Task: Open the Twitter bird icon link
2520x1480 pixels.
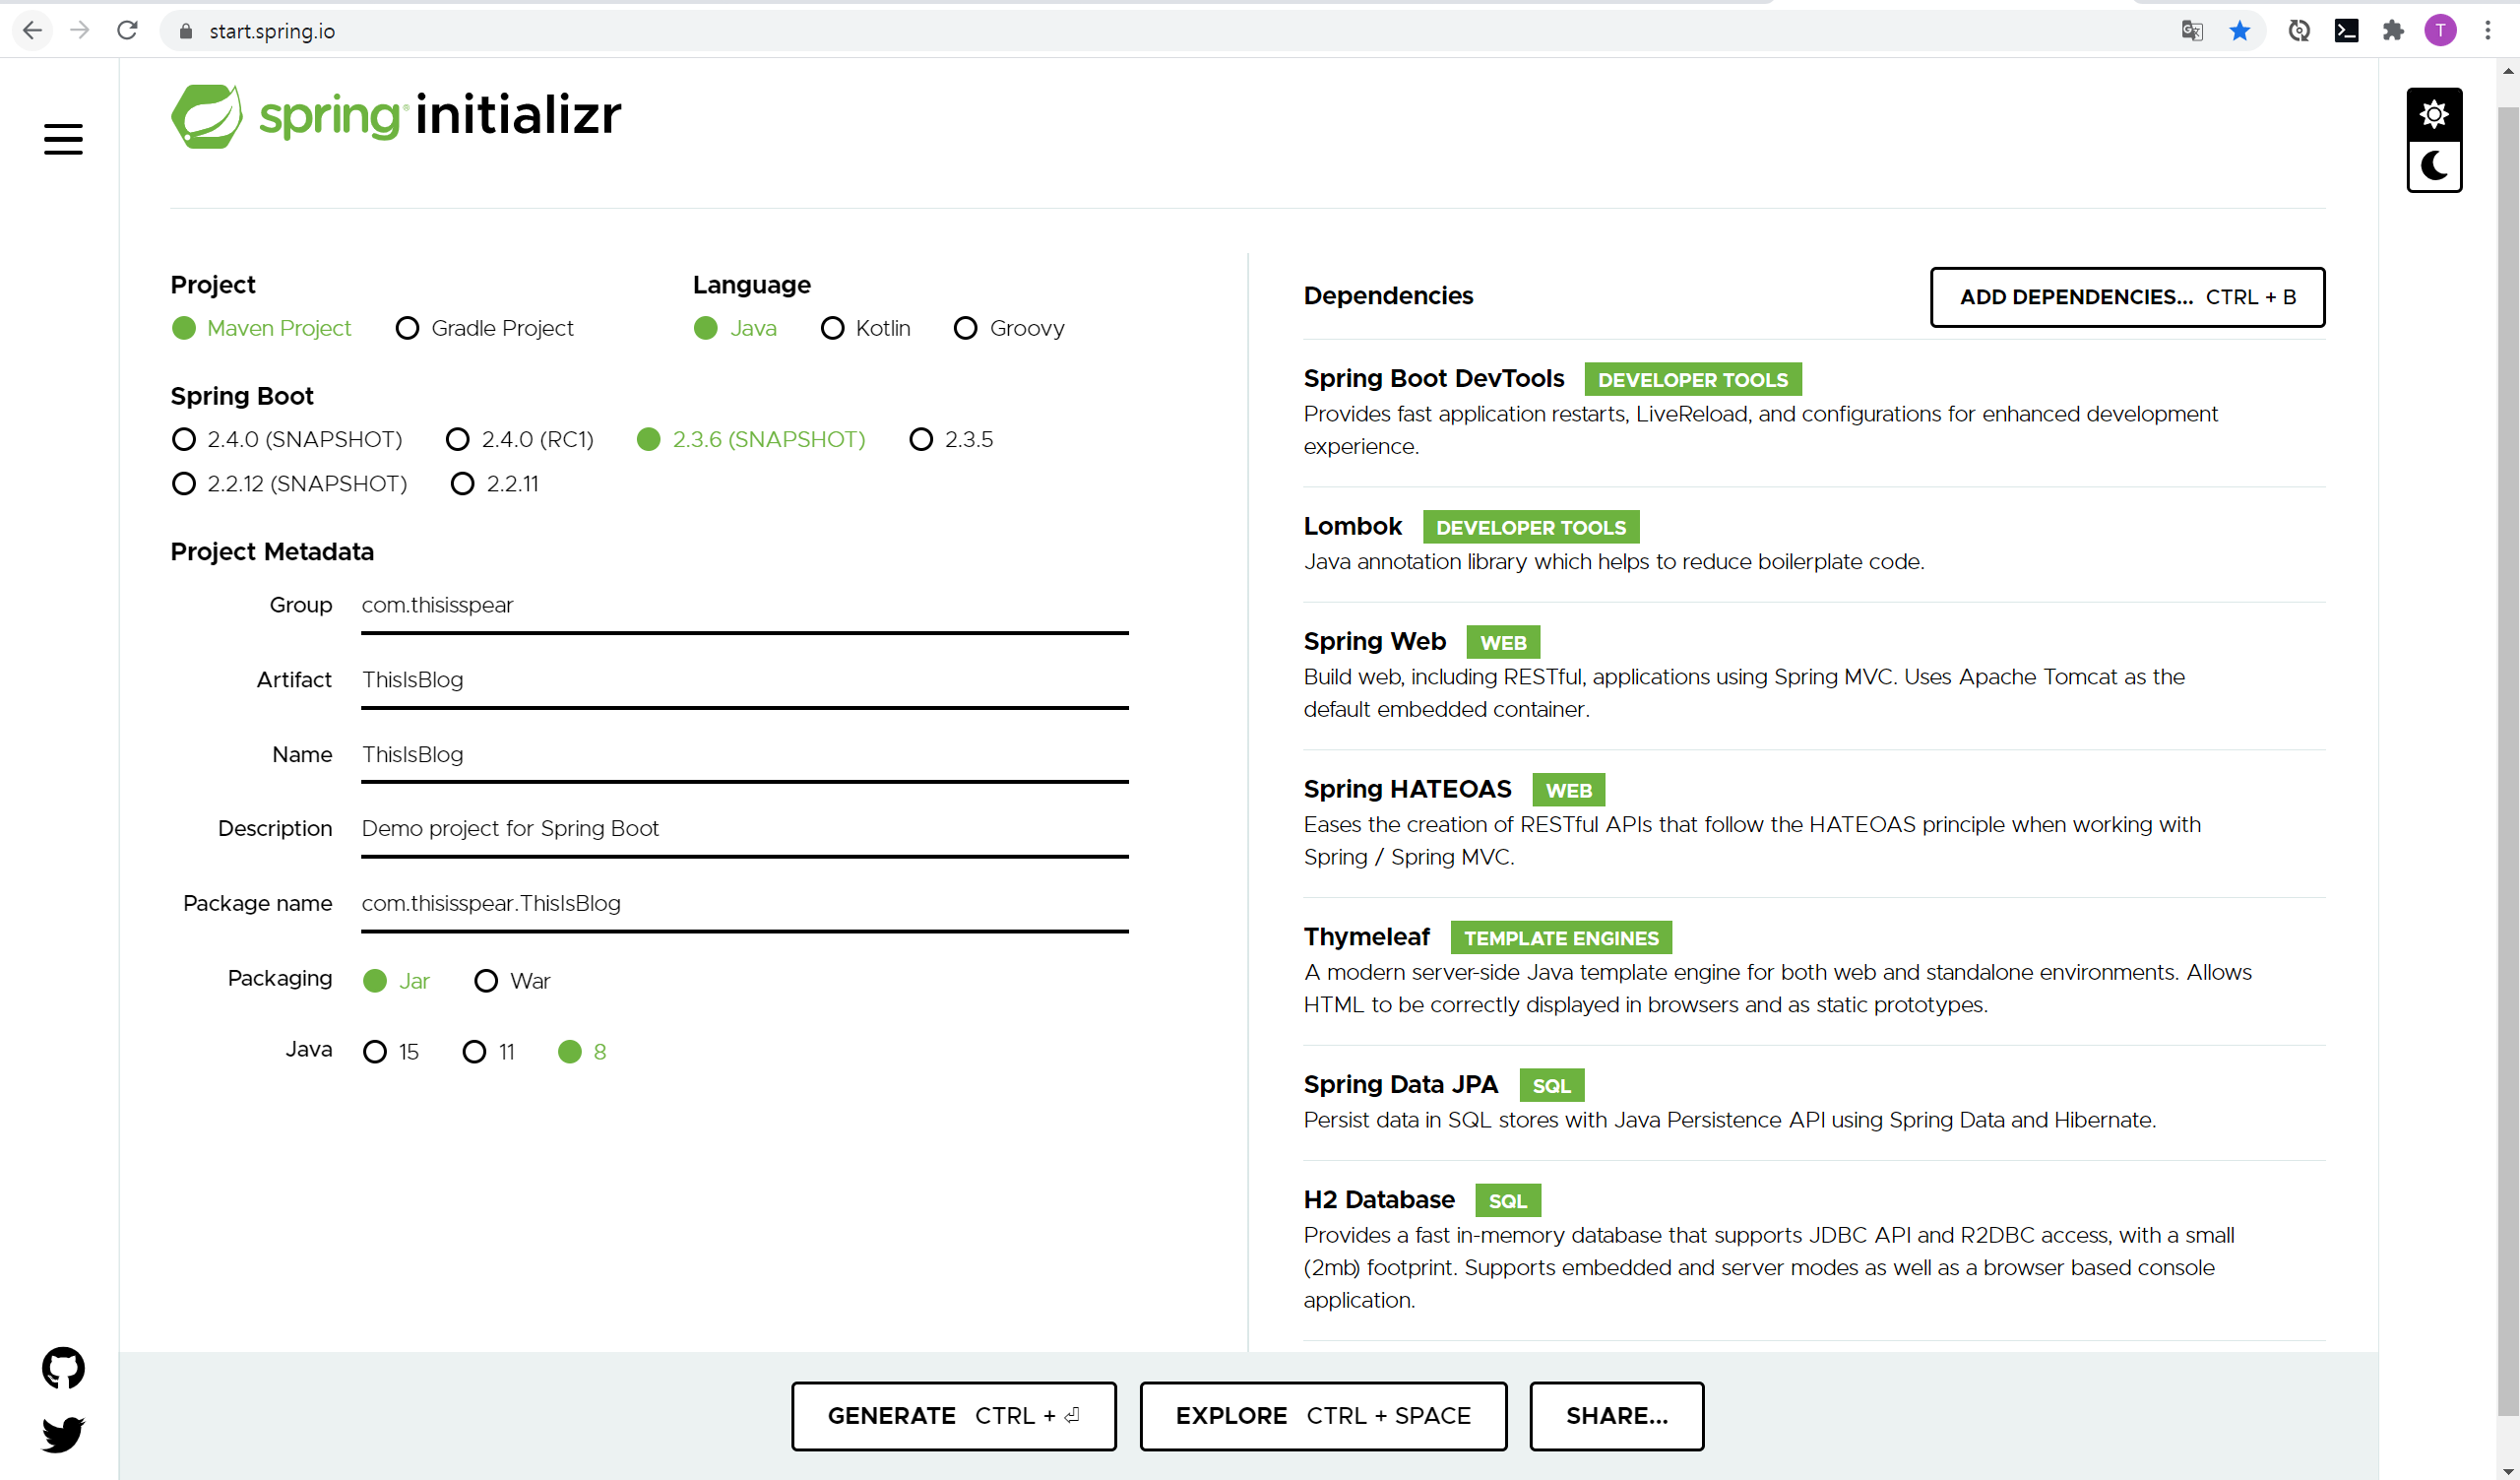Action: pyautogui.click(x=63, y=1434)
